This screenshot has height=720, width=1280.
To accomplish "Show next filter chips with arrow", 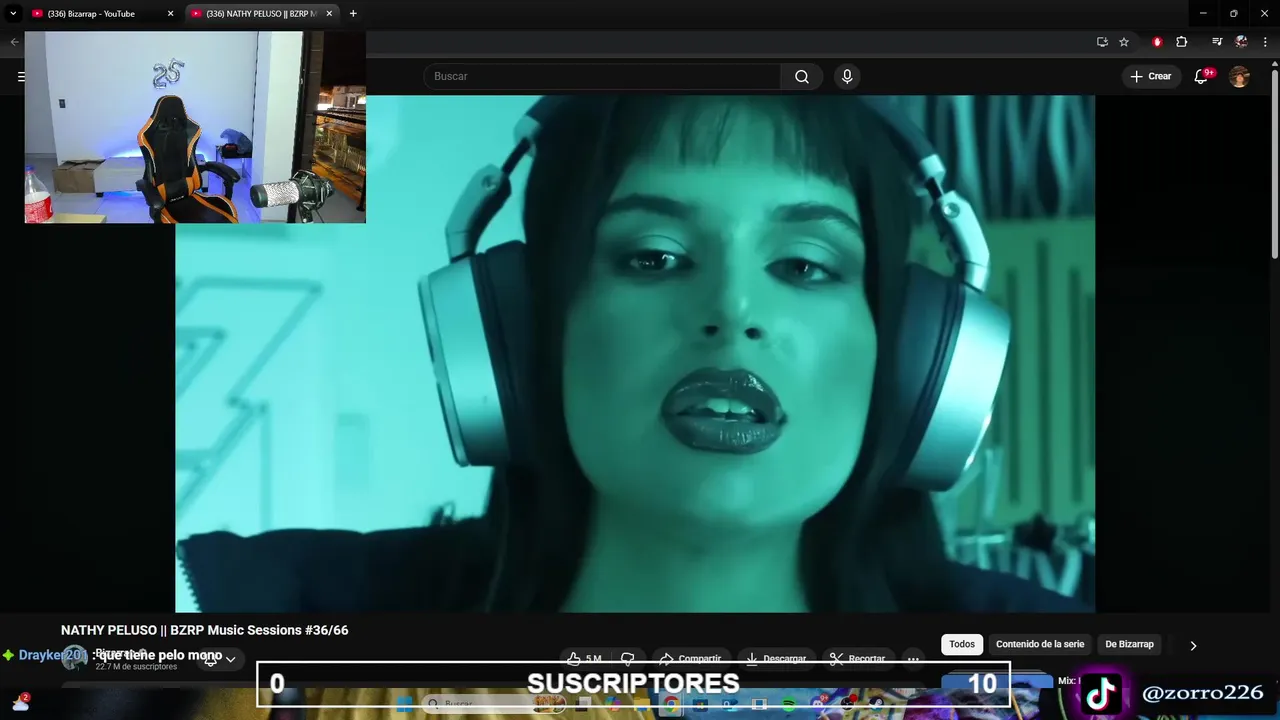I will [x=1193, y=645].
